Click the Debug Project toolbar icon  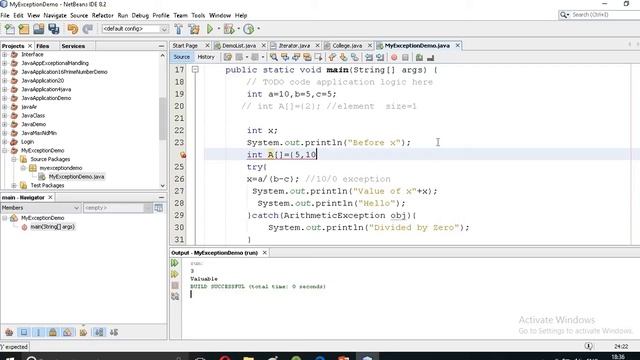(x=229, y=29)
